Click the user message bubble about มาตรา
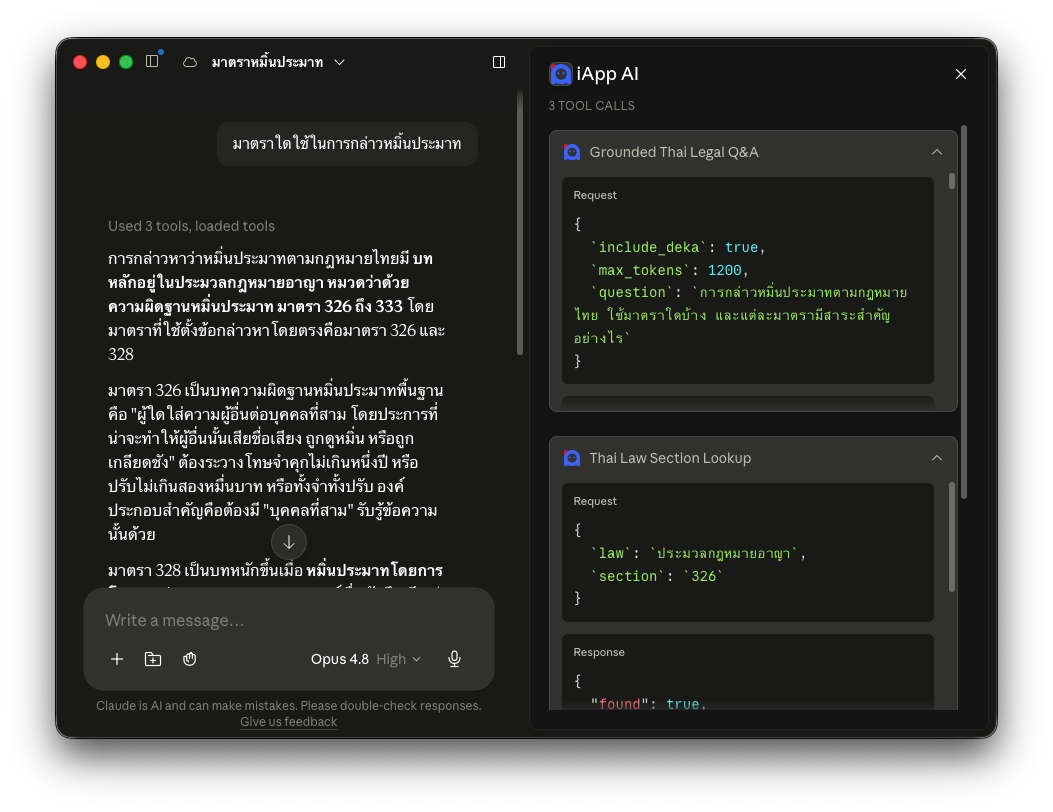 [x=347, y=144]
